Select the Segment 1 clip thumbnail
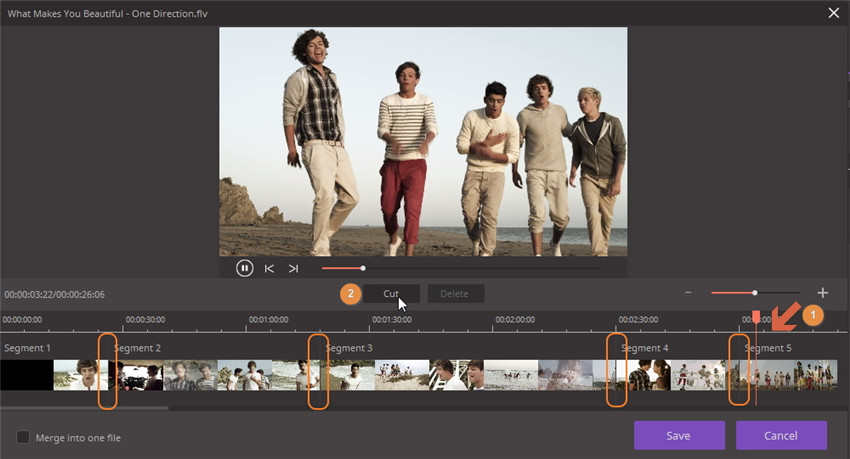The width and height of the screenshot is (850, 459). point(54,374)
